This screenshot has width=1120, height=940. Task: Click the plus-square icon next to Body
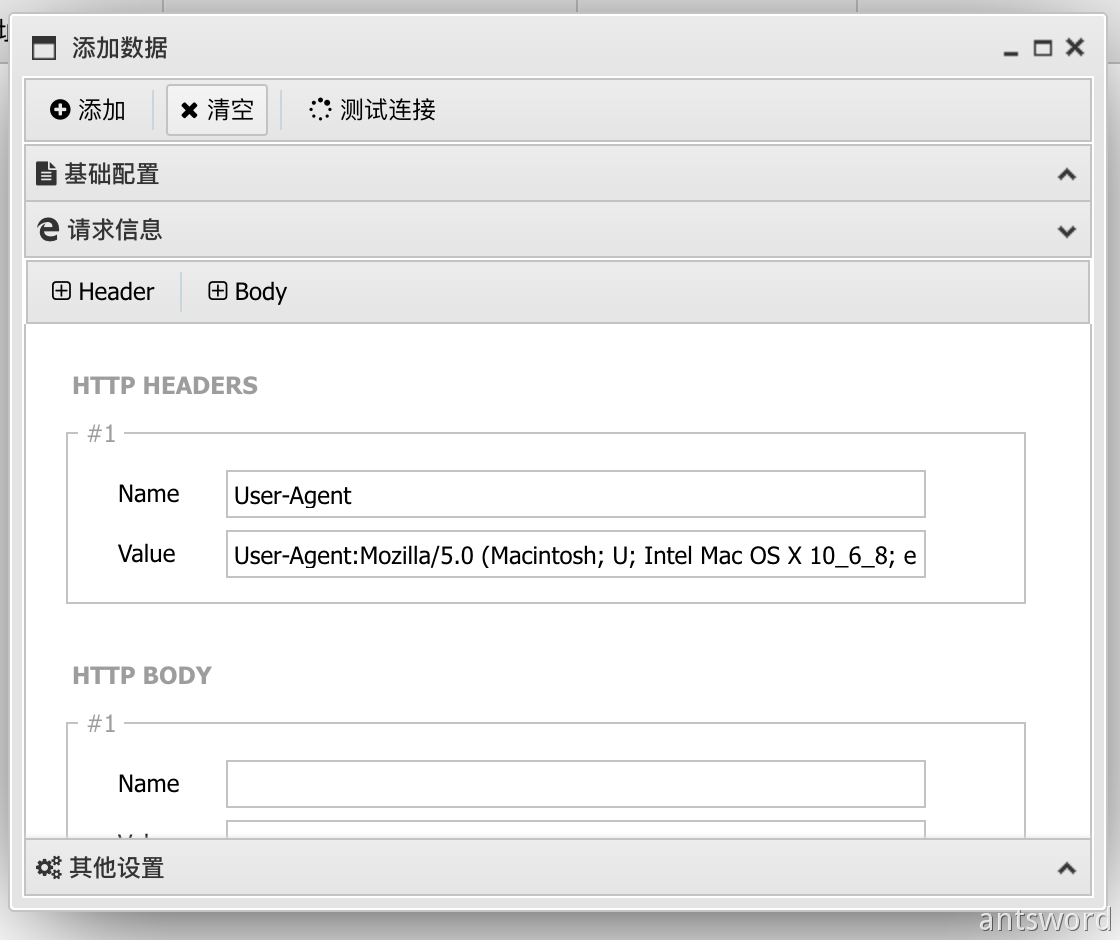[x=218, y=292]
